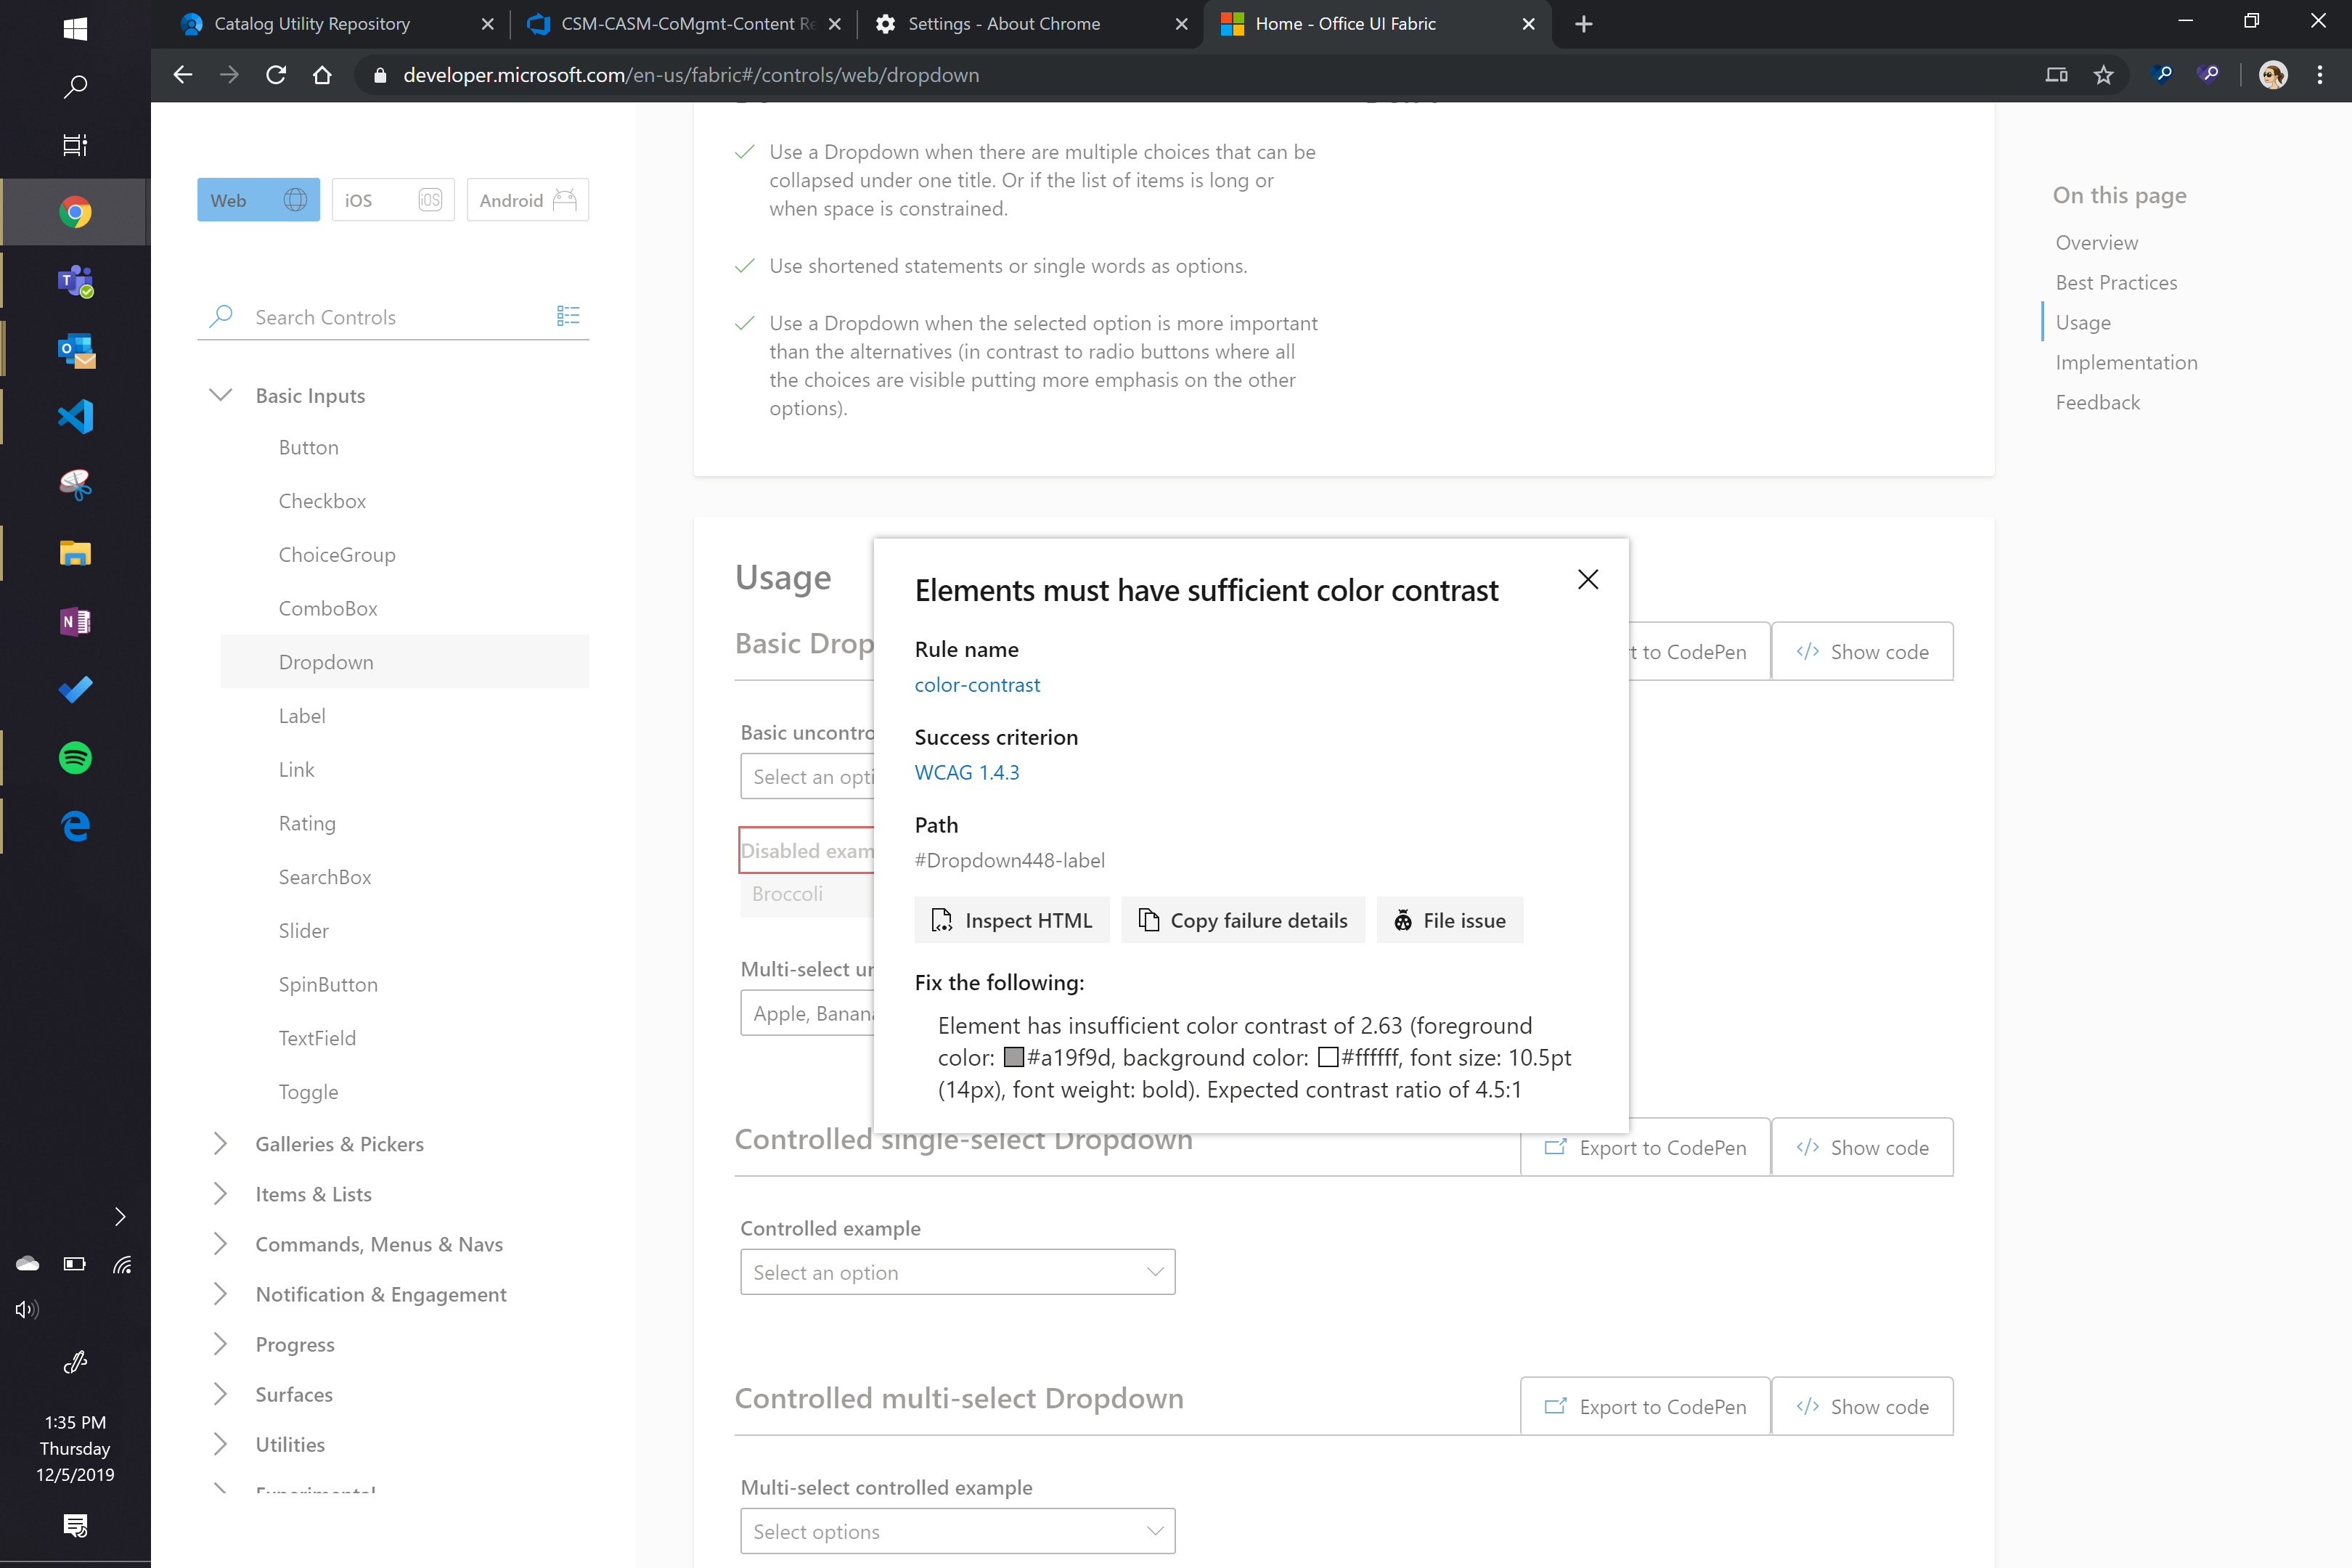Jump to Implementation section in page nav
The height and width of the screenshot is (1568, 2352).
pos(2126,362)
